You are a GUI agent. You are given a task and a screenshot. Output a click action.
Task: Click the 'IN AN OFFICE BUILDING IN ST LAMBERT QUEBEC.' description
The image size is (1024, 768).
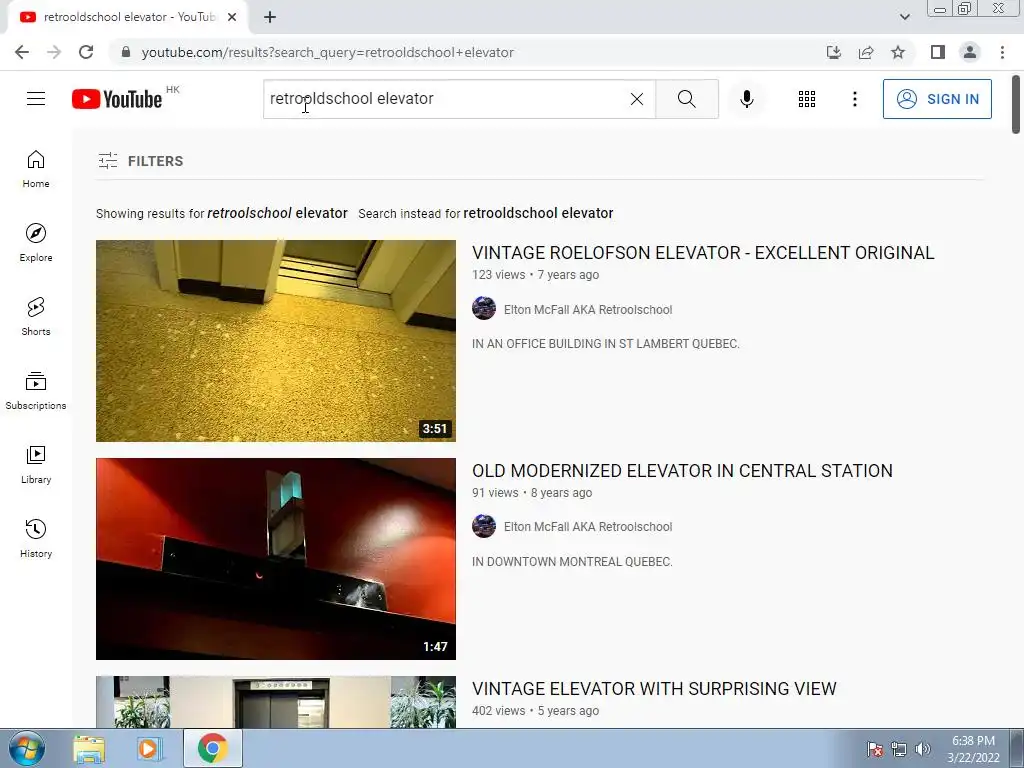coord(605,344)
